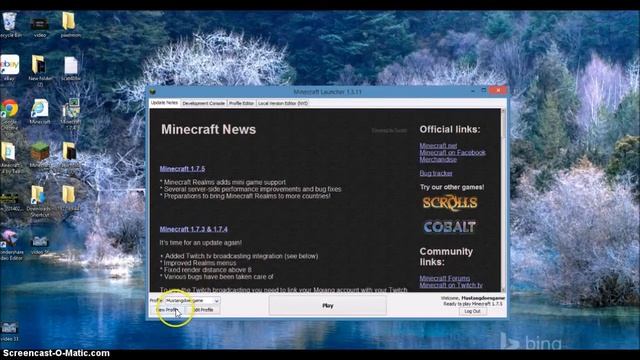The image size is (640, 360).
Task: Visit the Merchandise link
Action: point(438,160)
